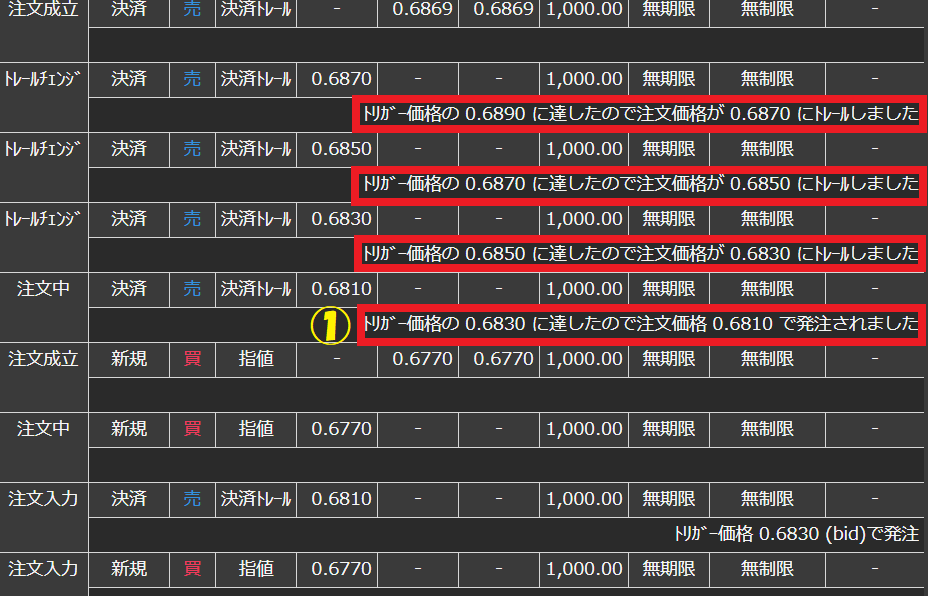Click 1,000.00 in the 注文入力 決済トレール row

click(584, 499)
